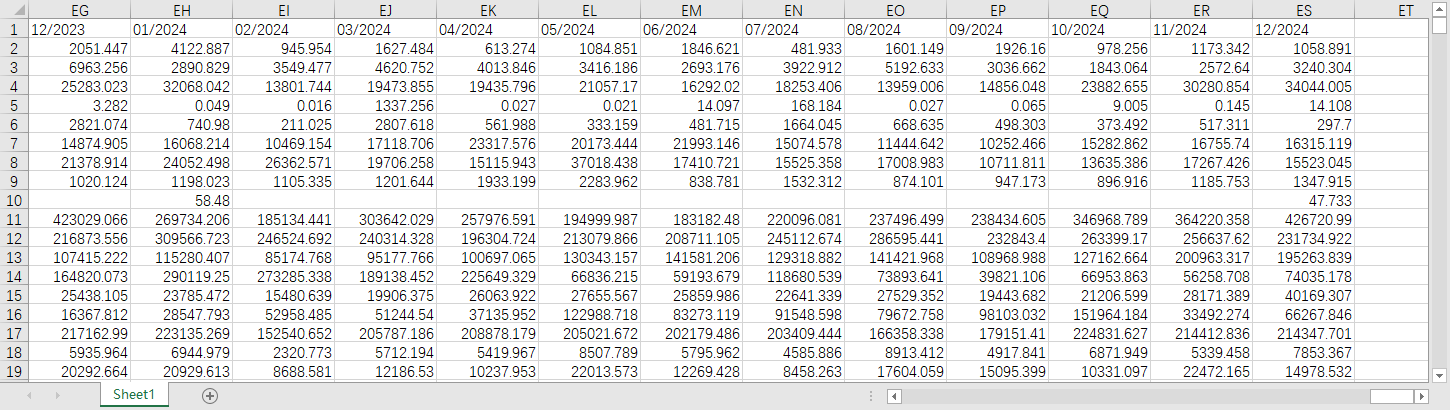Select cell with 12/2024 header

(1303, 29)
